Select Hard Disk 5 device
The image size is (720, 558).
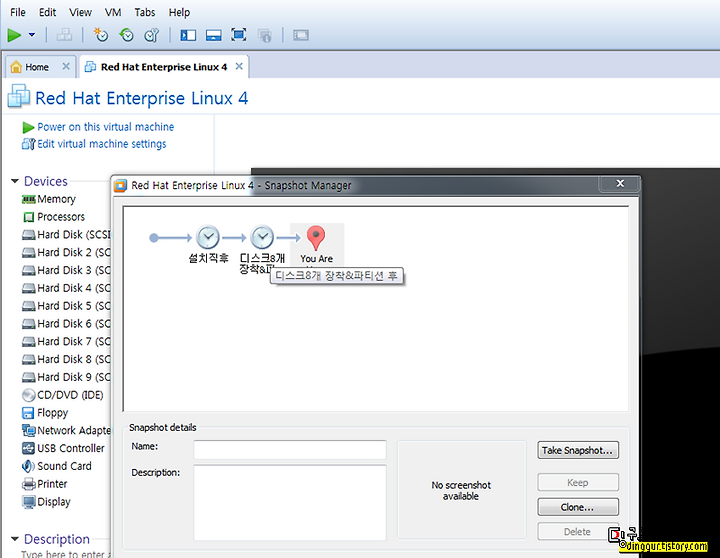click(x=66, y=306)
